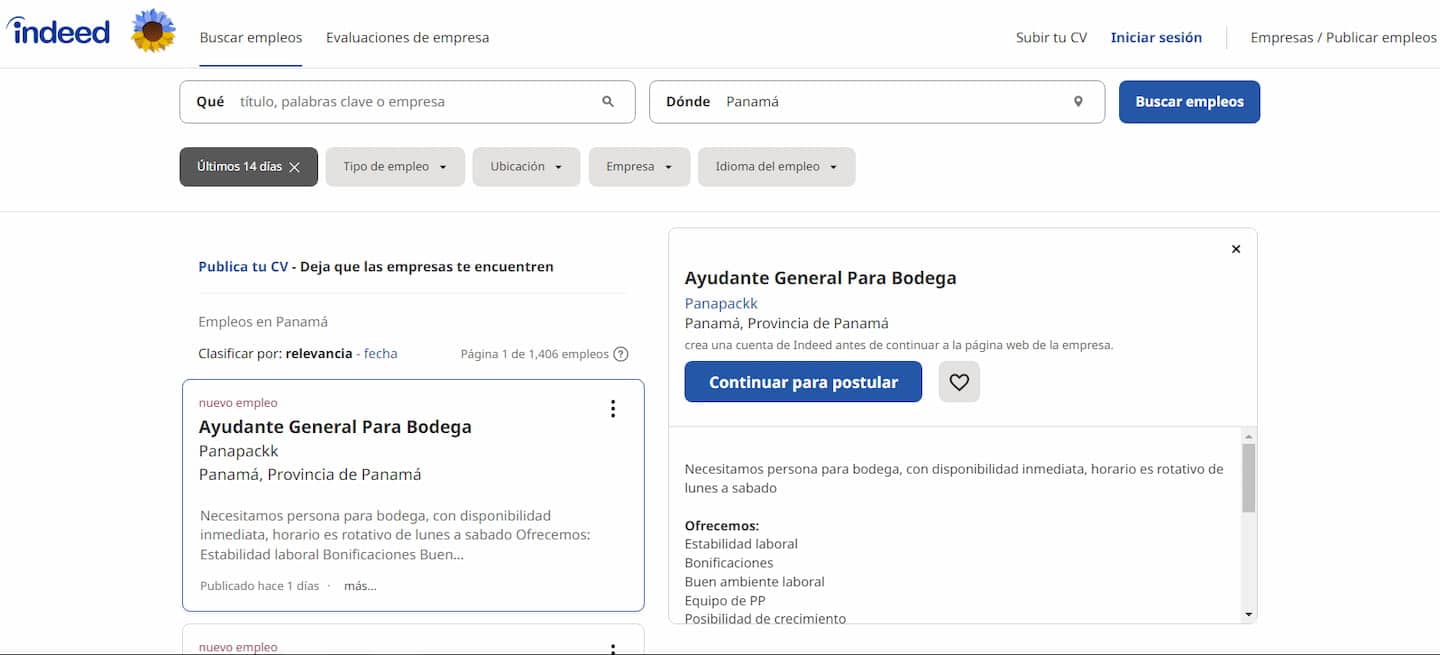Image resolution: width=1440 pixels, height=655 pixels.
Task: Click the location pin icon in Dónde field
Action: click(1078, 102)
